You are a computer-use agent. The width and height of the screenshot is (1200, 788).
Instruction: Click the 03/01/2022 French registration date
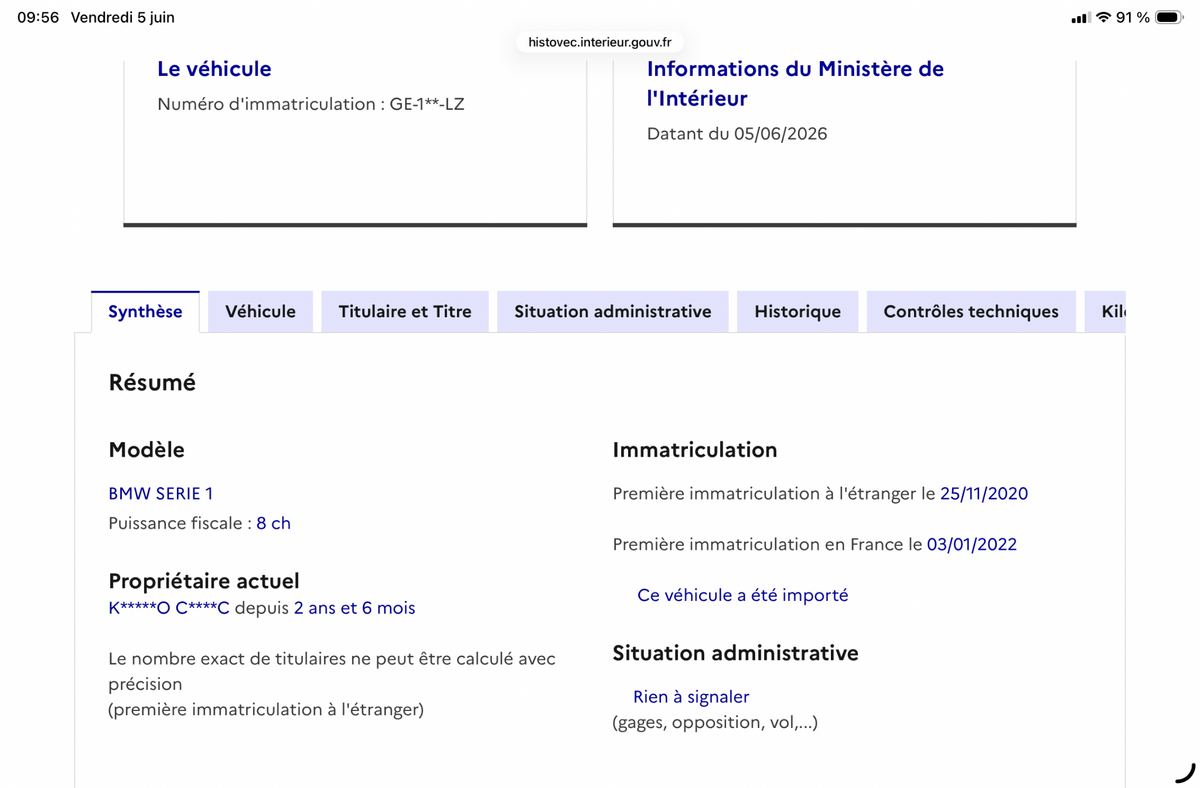tap(972, 545)
